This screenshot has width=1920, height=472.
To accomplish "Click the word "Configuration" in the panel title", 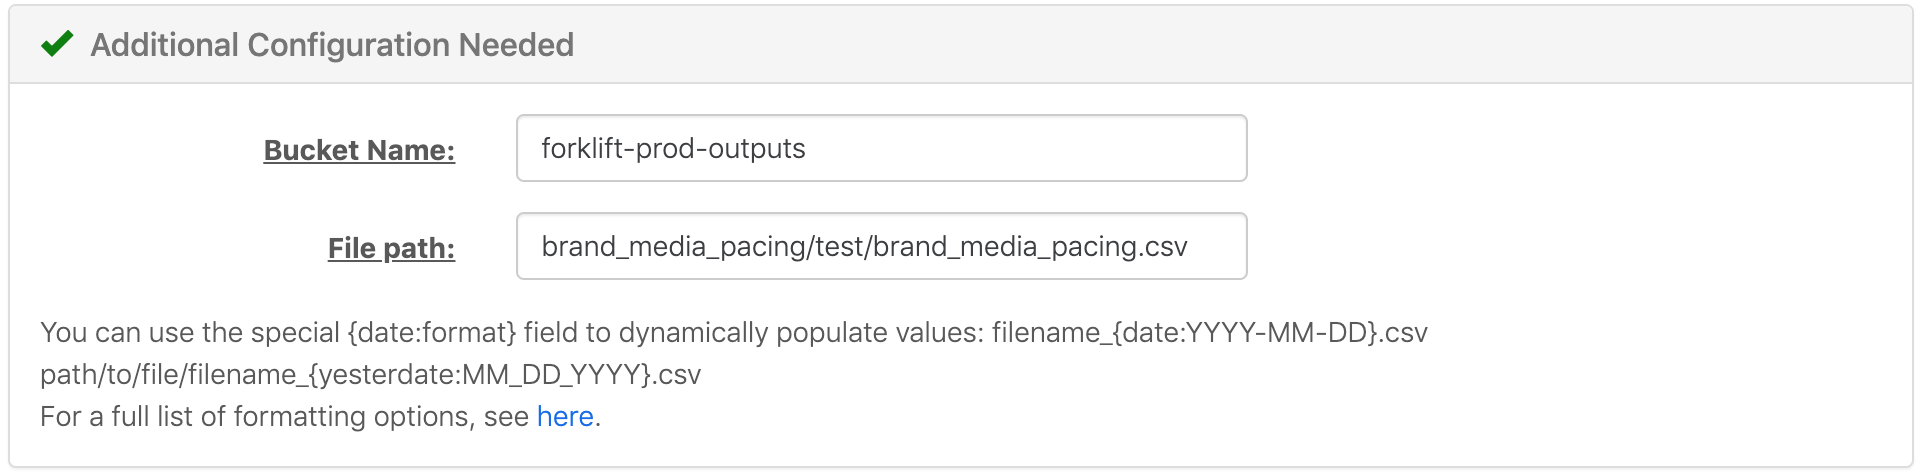I will 348,45.
